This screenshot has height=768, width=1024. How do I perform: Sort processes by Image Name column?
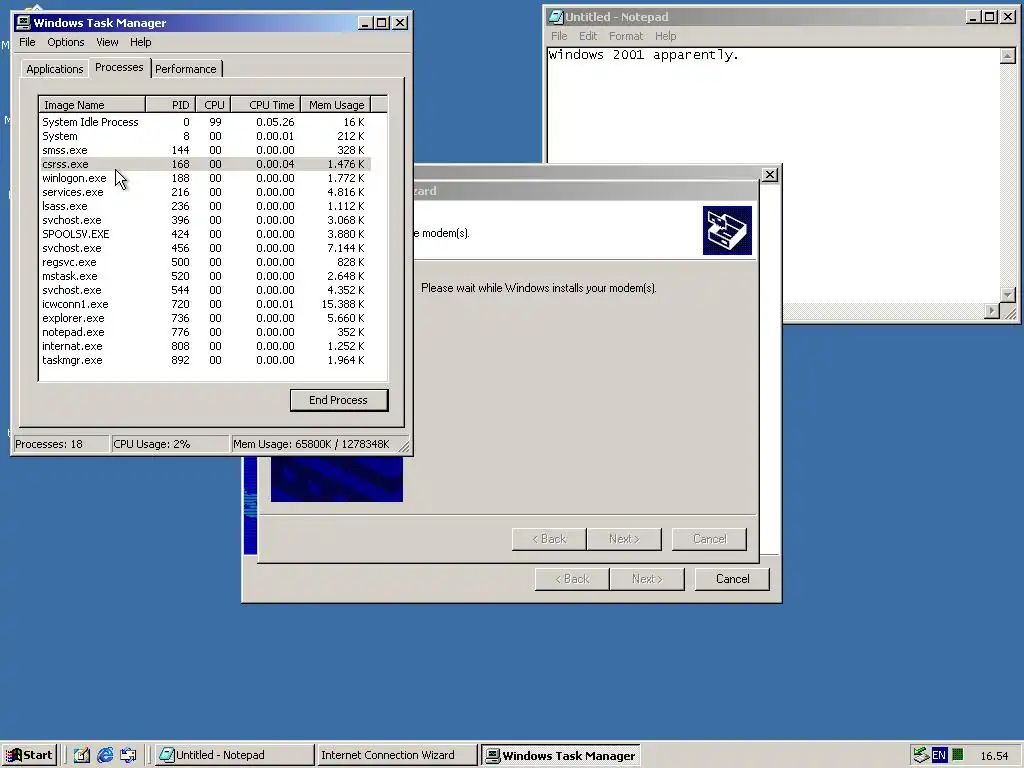click(92, 104)
